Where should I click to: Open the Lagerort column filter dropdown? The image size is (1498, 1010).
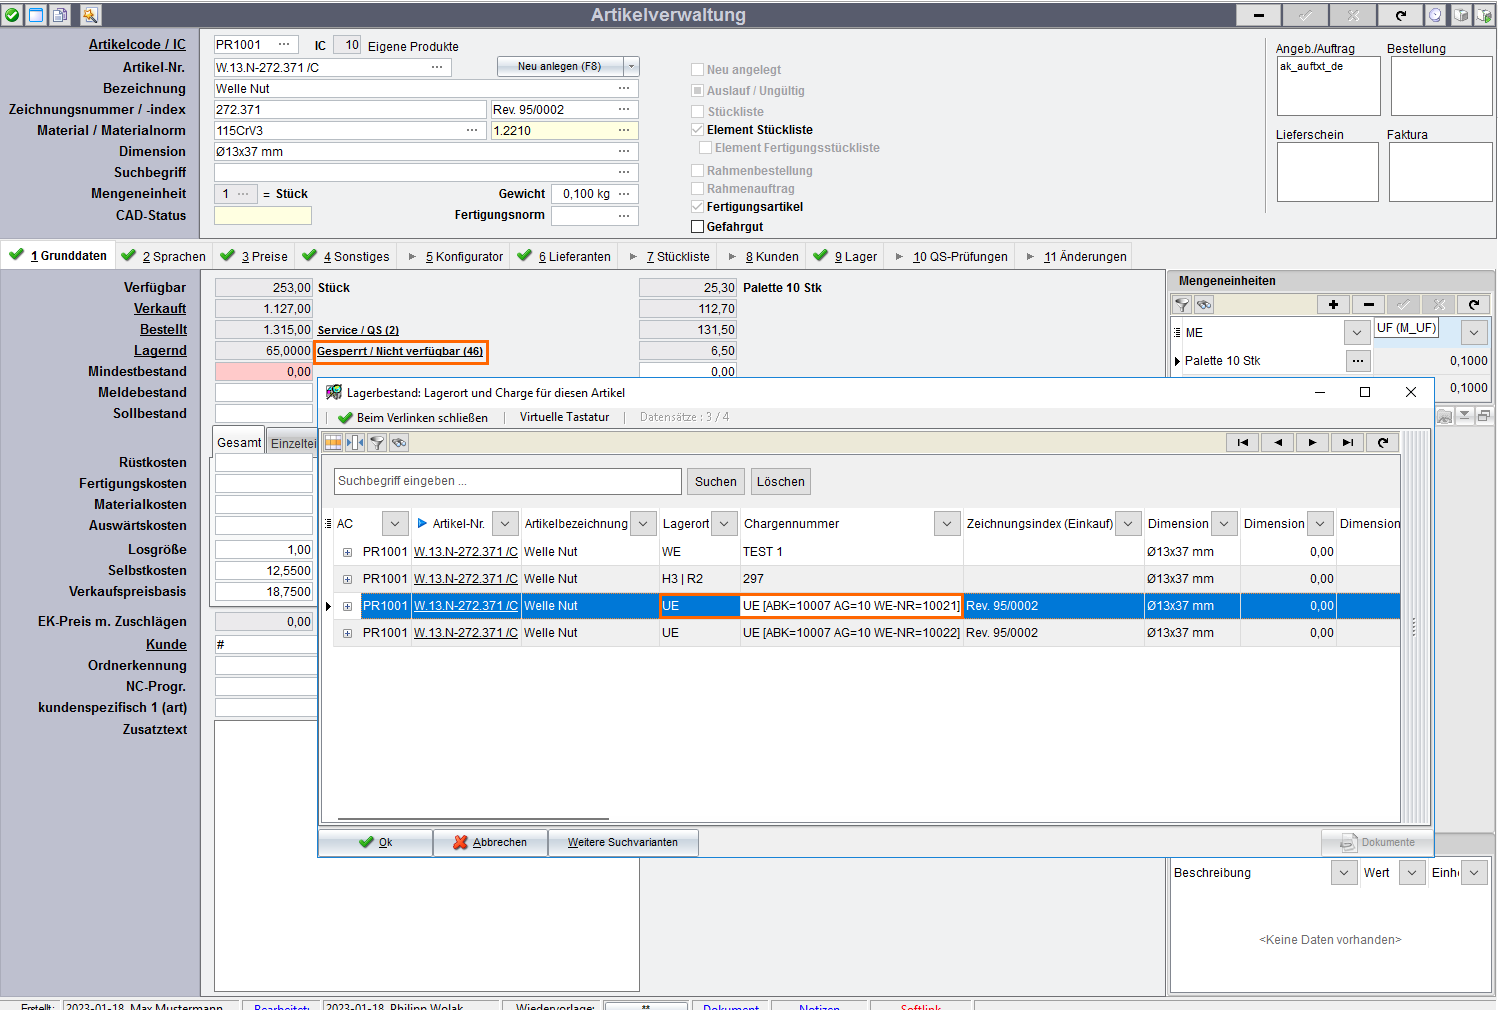pyautogui.click(x=725, y=524)
